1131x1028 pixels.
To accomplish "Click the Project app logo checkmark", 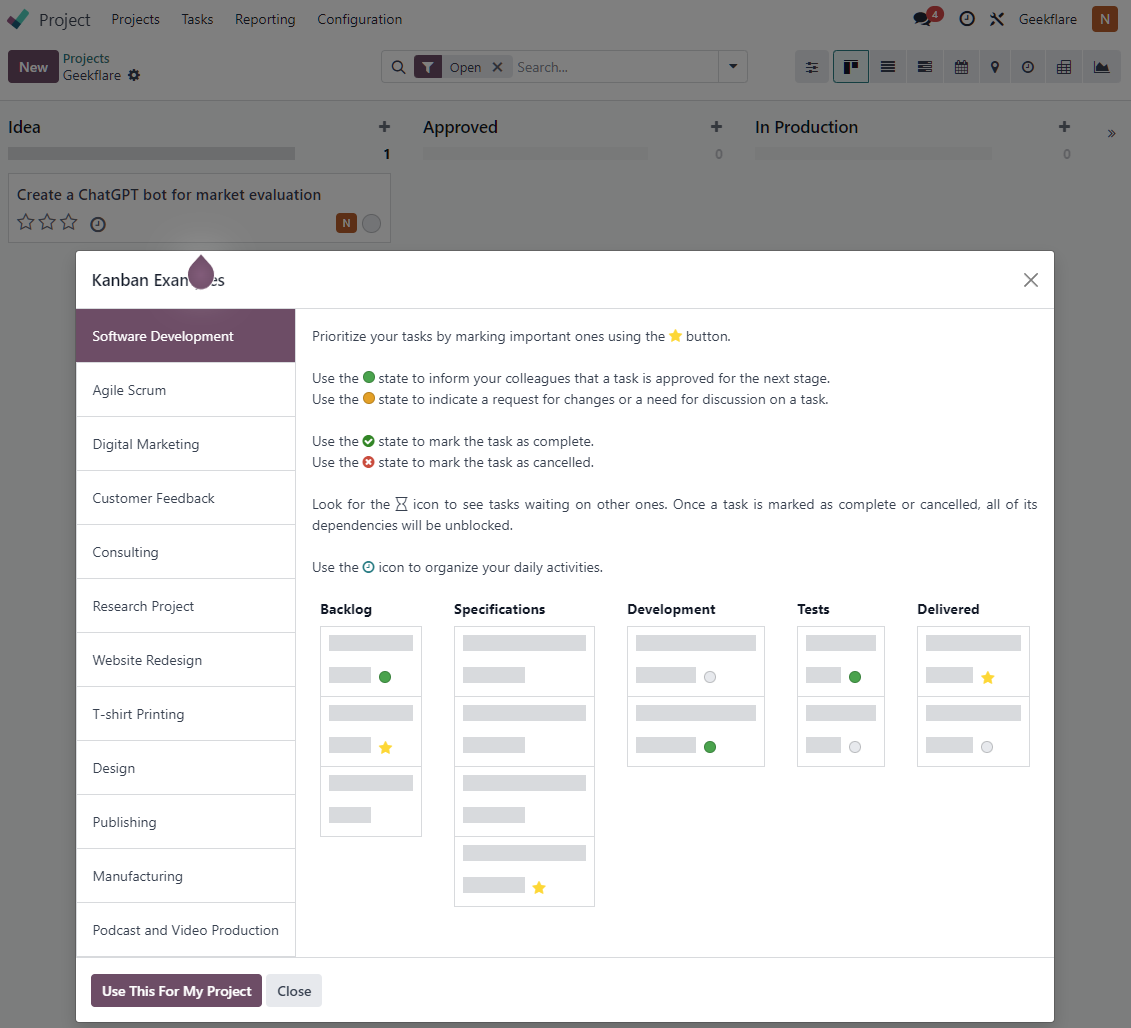I will pyautogui.click(x=18, y=19).
